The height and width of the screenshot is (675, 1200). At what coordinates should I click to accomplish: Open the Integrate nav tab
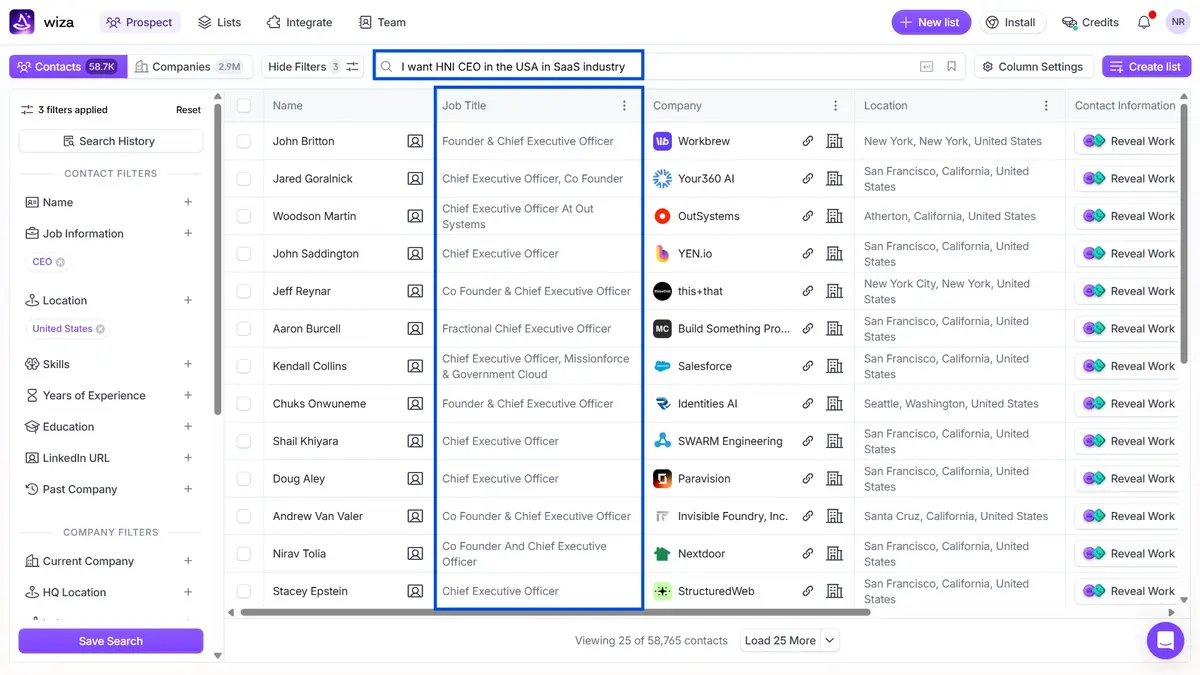[299, 22]
